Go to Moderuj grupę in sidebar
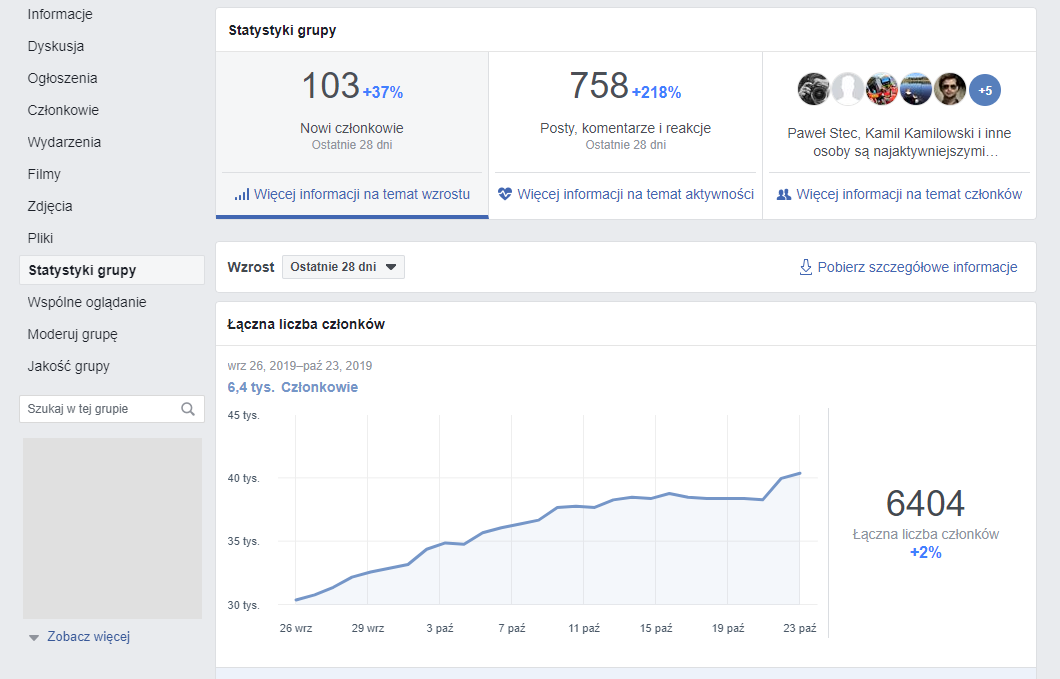The width and height of the screenshot is (1060, 679). (72, 334)
